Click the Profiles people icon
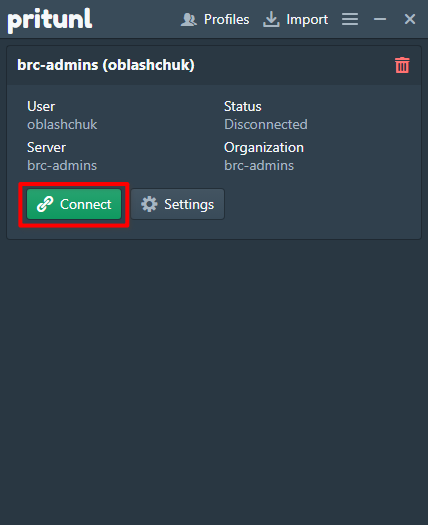The height and width of the screenshot is (525, 428). pyautogui.click(x=189, y=19)
